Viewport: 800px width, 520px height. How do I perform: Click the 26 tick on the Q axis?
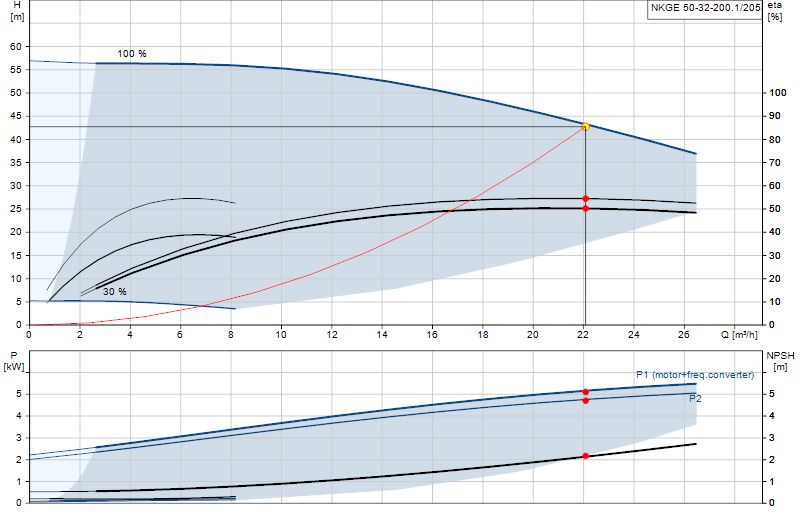coord(684,335)
